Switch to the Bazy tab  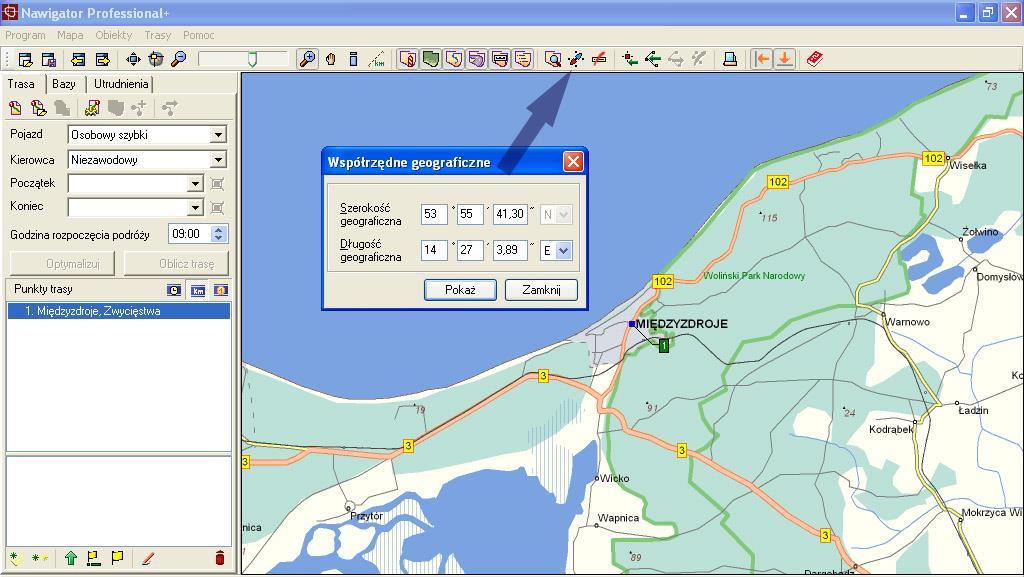64,84
